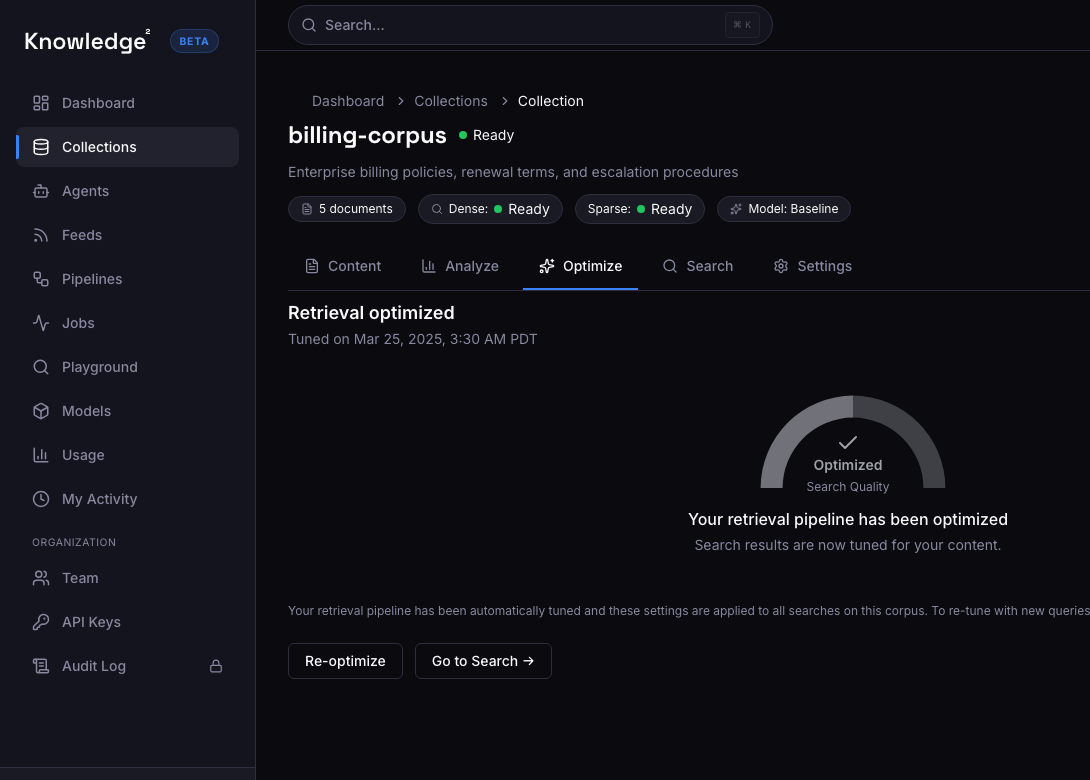
Task: Click the Usage bar chart icon
Action: coord(41,455)
